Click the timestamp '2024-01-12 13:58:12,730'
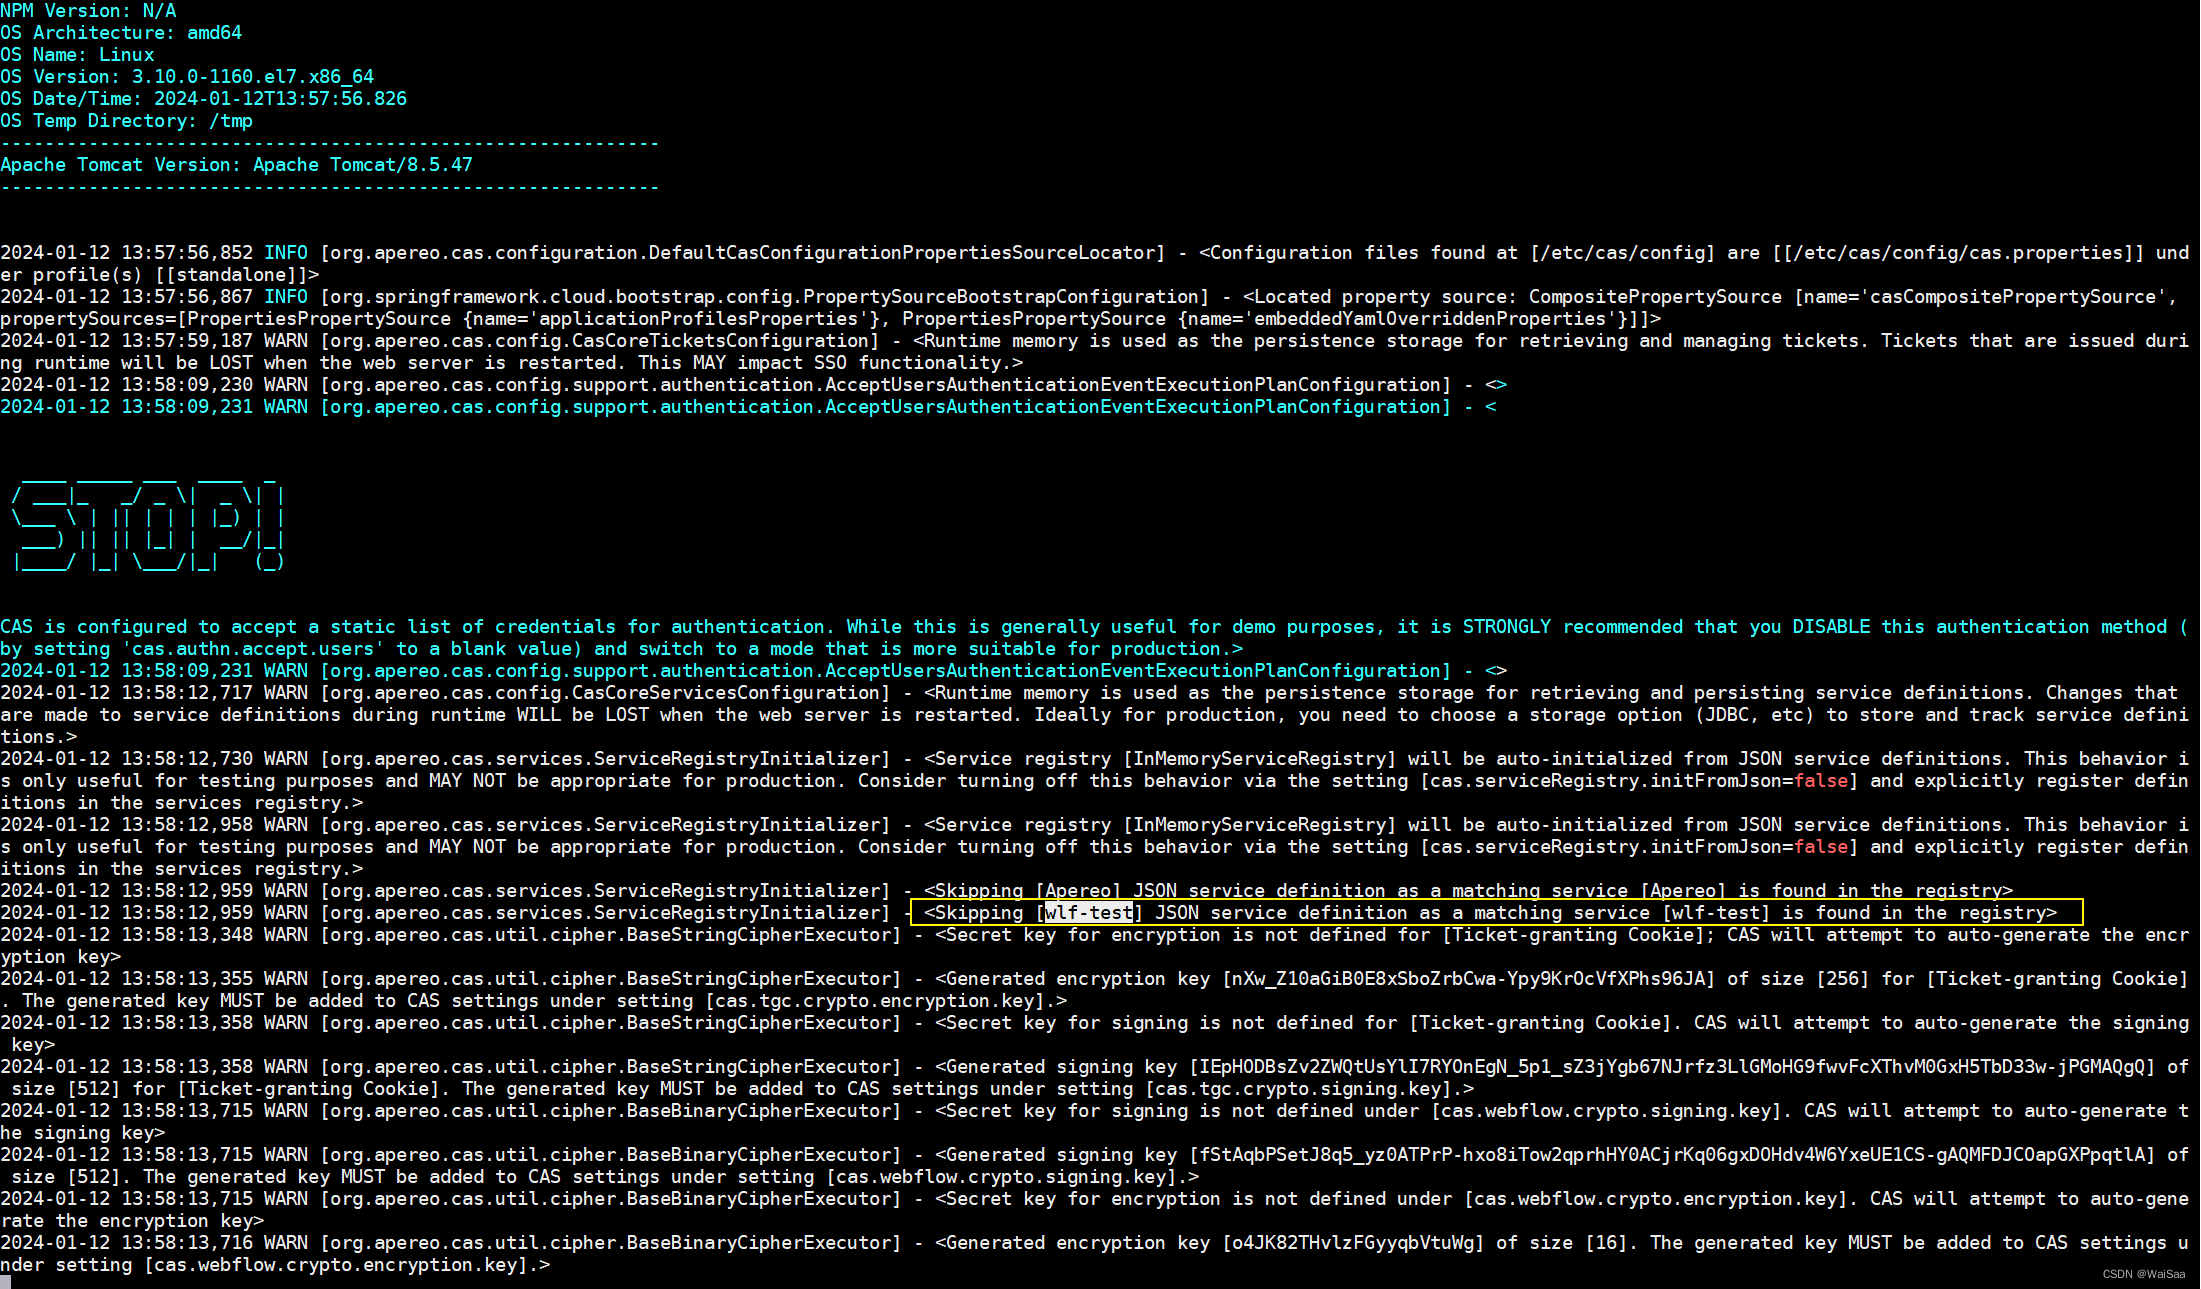 click(x=127, y=759)
